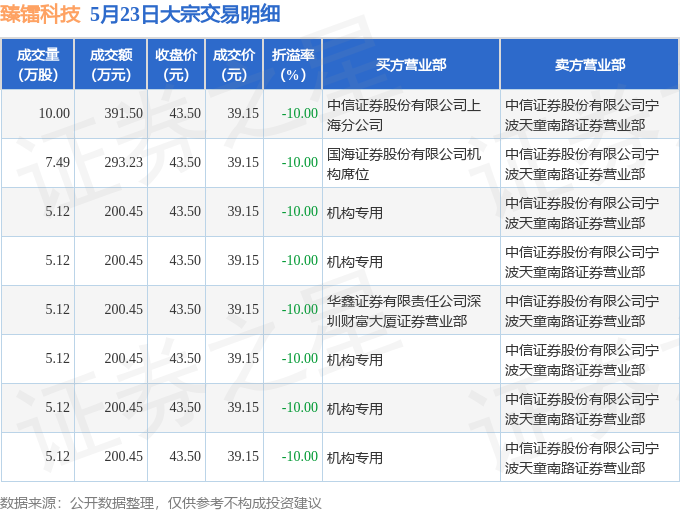Select the 收盘价(元) column header
This screenshot has height=512, width=680.
pyautogui.click(x=176, y=65)
